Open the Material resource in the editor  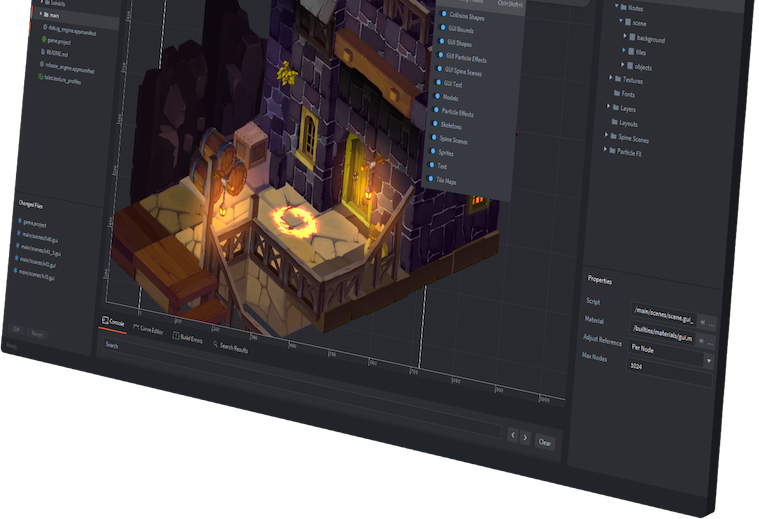(x=701, y=341)
